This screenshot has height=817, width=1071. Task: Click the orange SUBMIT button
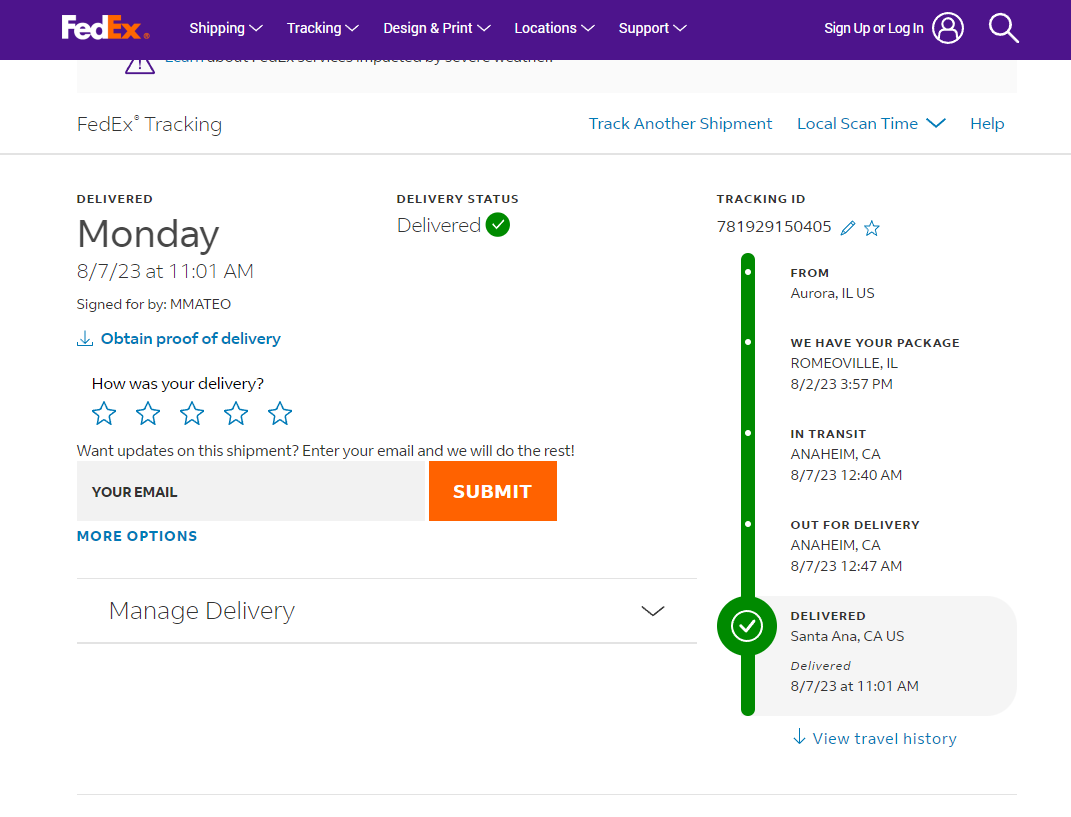coord(492,491)
